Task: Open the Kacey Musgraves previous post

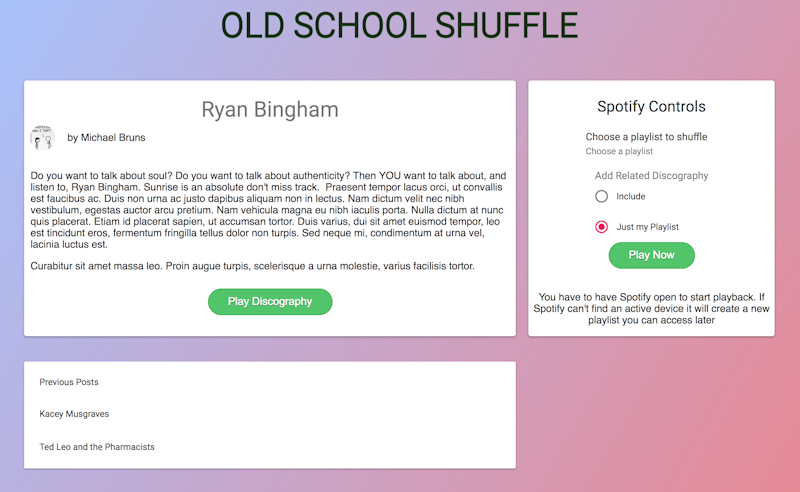Action: pos(74,414)
